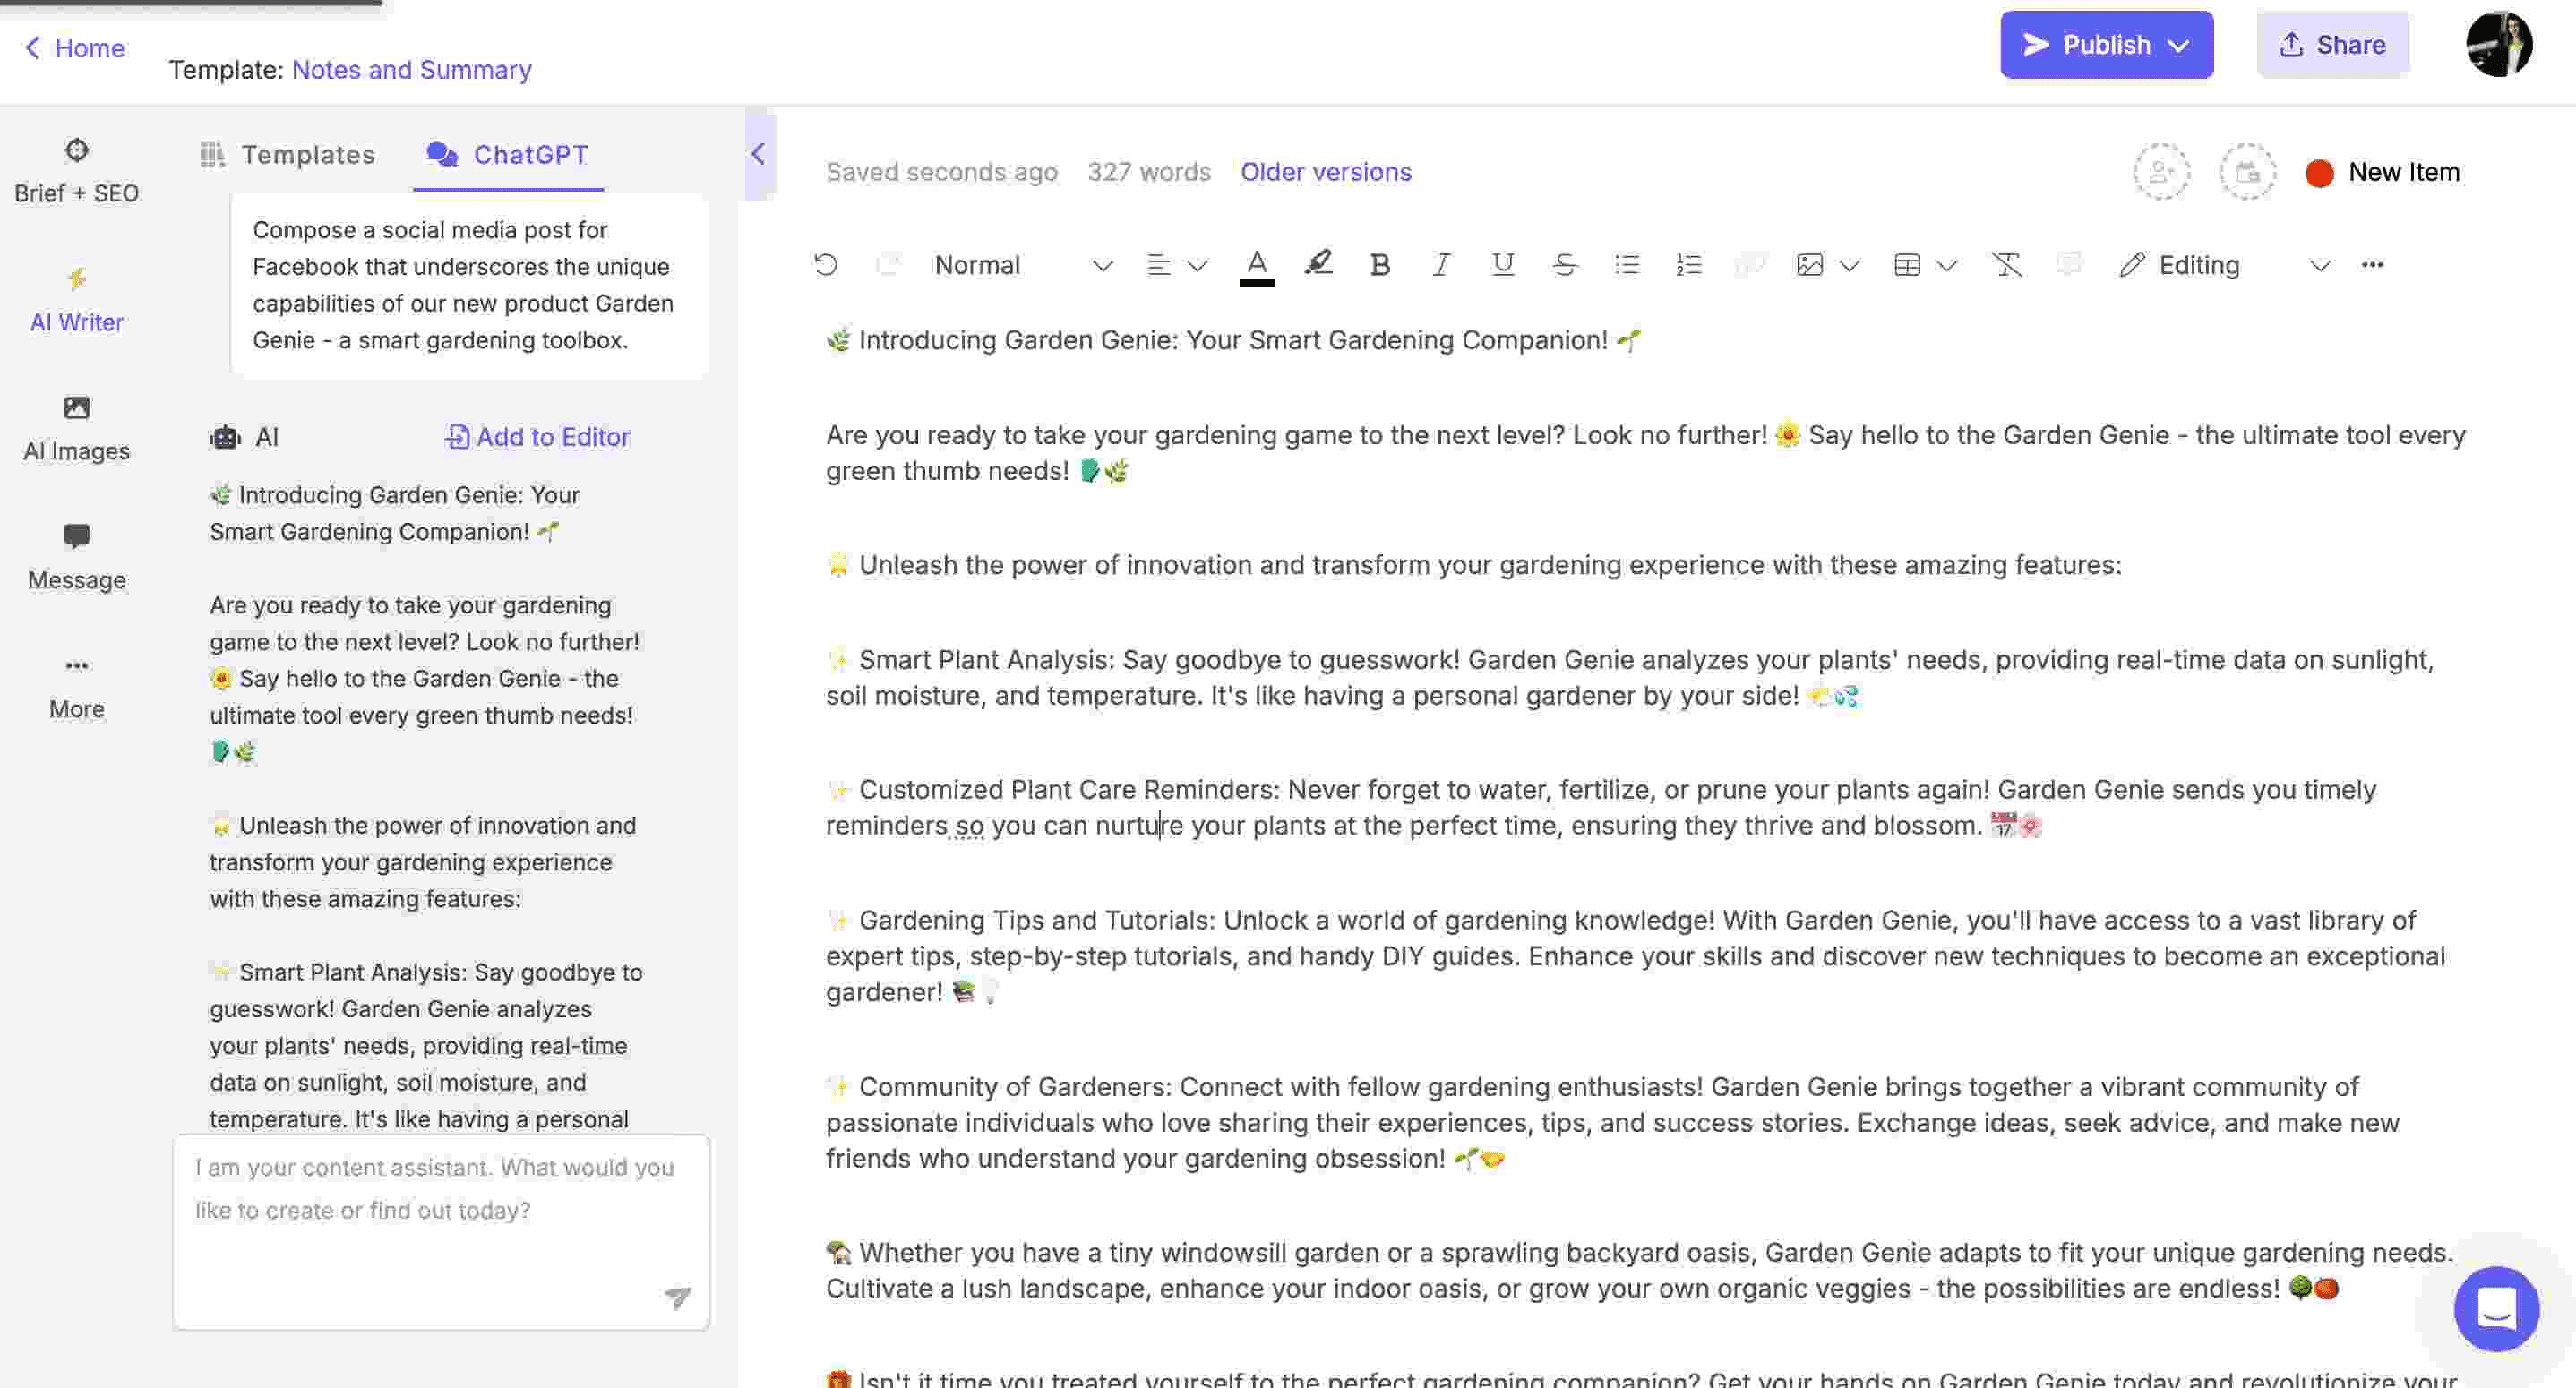Click the 'Smart Plant Analysis' paragraph in editor
This screenshot has height=1388, width=2576.
(x=1630, y=678)
